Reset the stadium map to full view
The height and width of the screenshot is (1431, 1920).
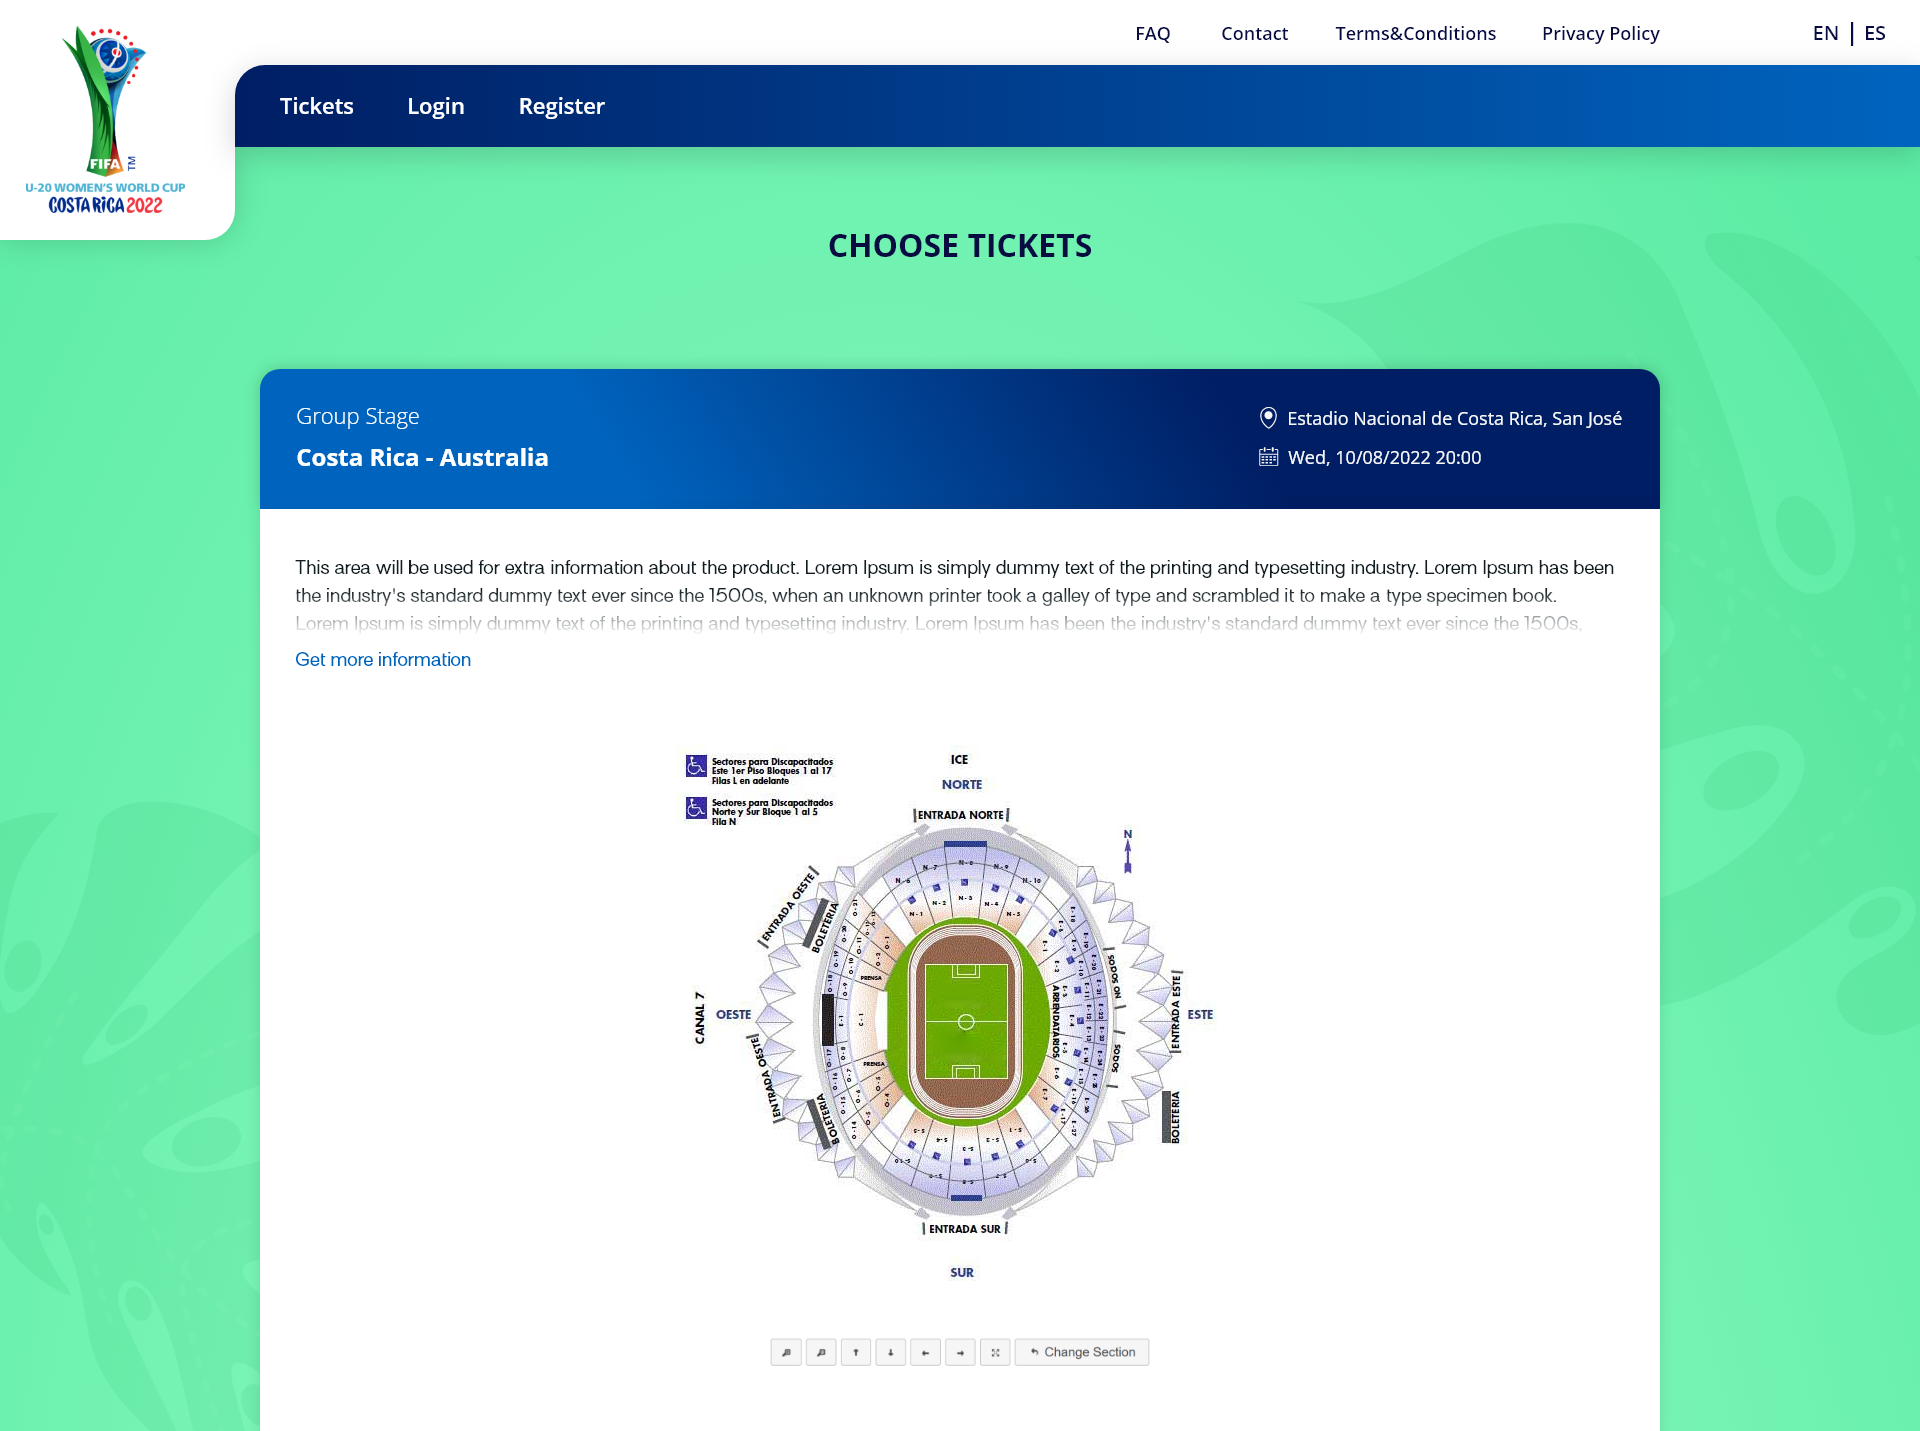coord(996,1352)
